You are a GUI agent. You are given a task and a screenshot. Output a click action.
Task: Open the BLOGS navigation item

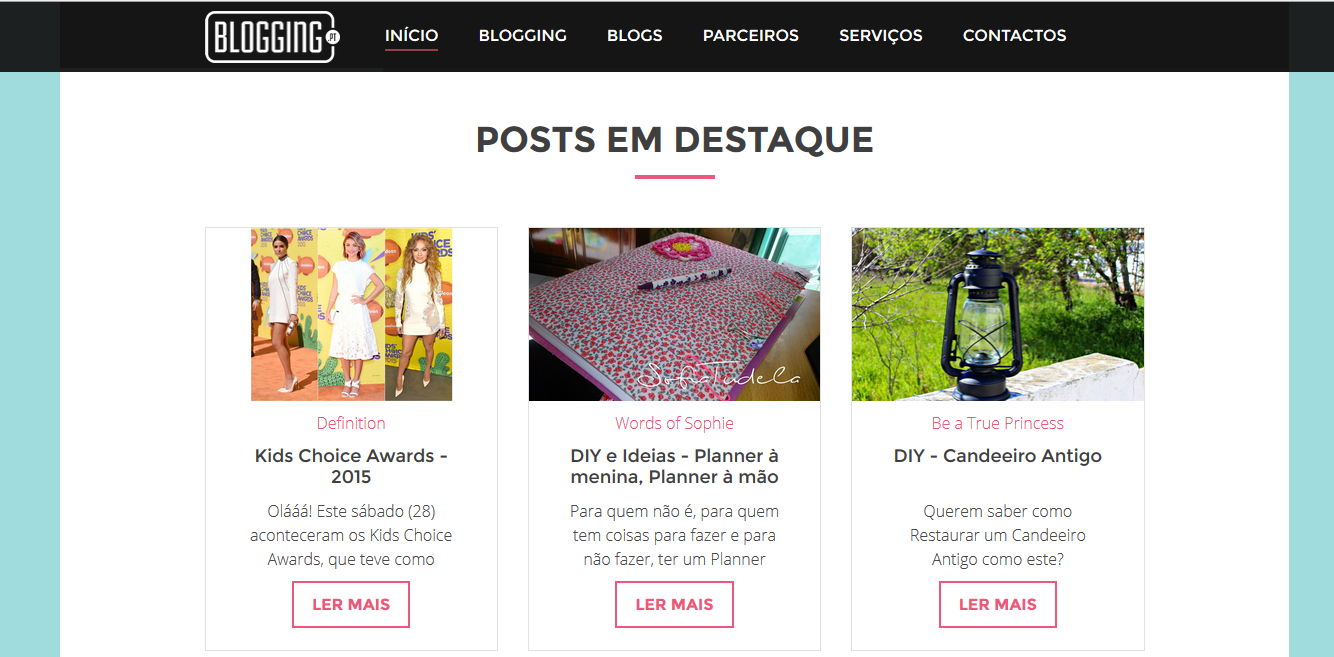click(x=634, y=35)
